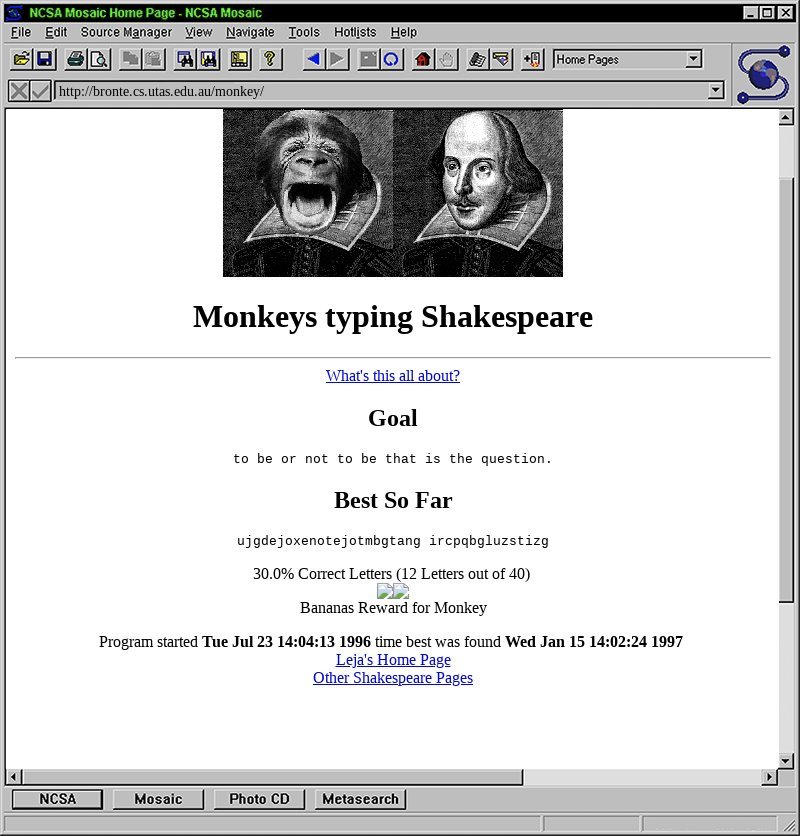Go to home page via red house icon
The height and width of the screenshot is (836, 800).
coord(422,59)
